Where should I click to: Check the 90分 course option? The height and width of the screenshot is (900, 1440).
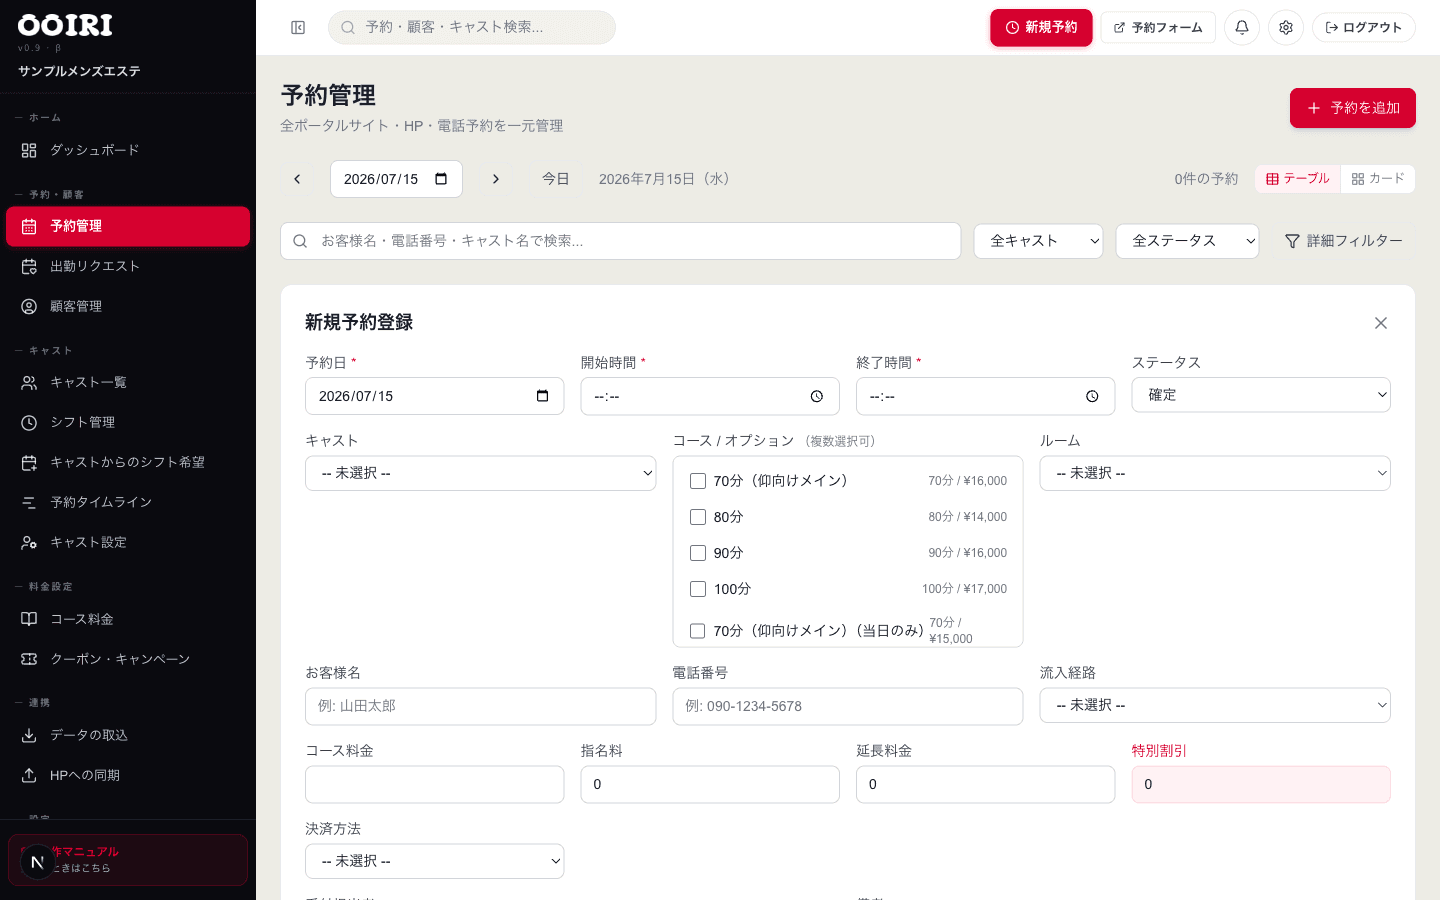coord(698,553)
